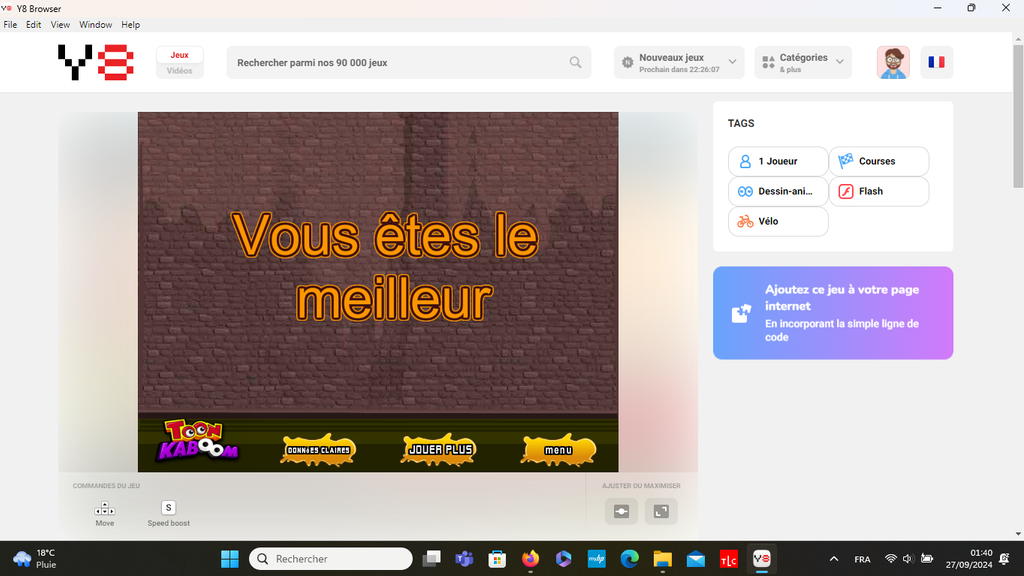Click the fit-to-size adjust icon

coord(621,511)
